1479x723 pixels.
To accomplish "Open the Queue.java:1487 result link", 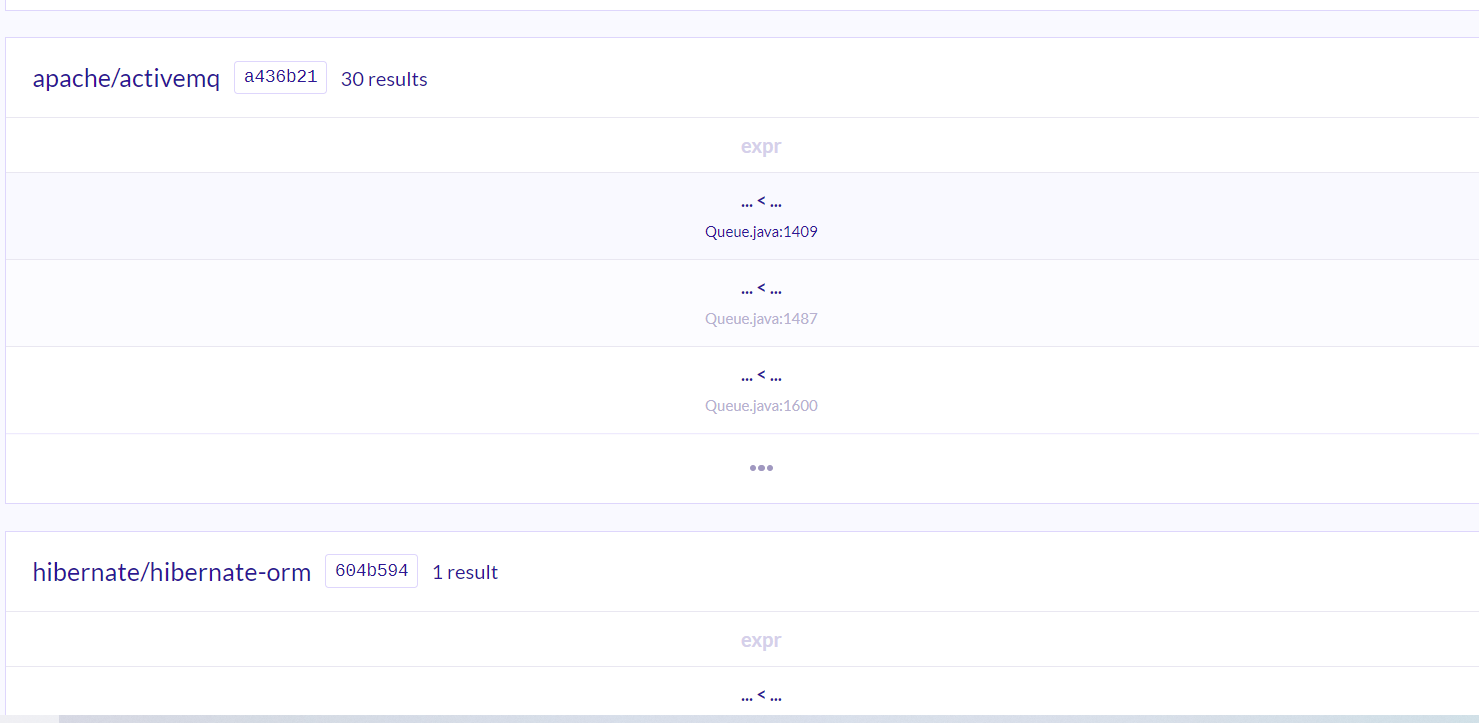I will click(x=761, y=319).
